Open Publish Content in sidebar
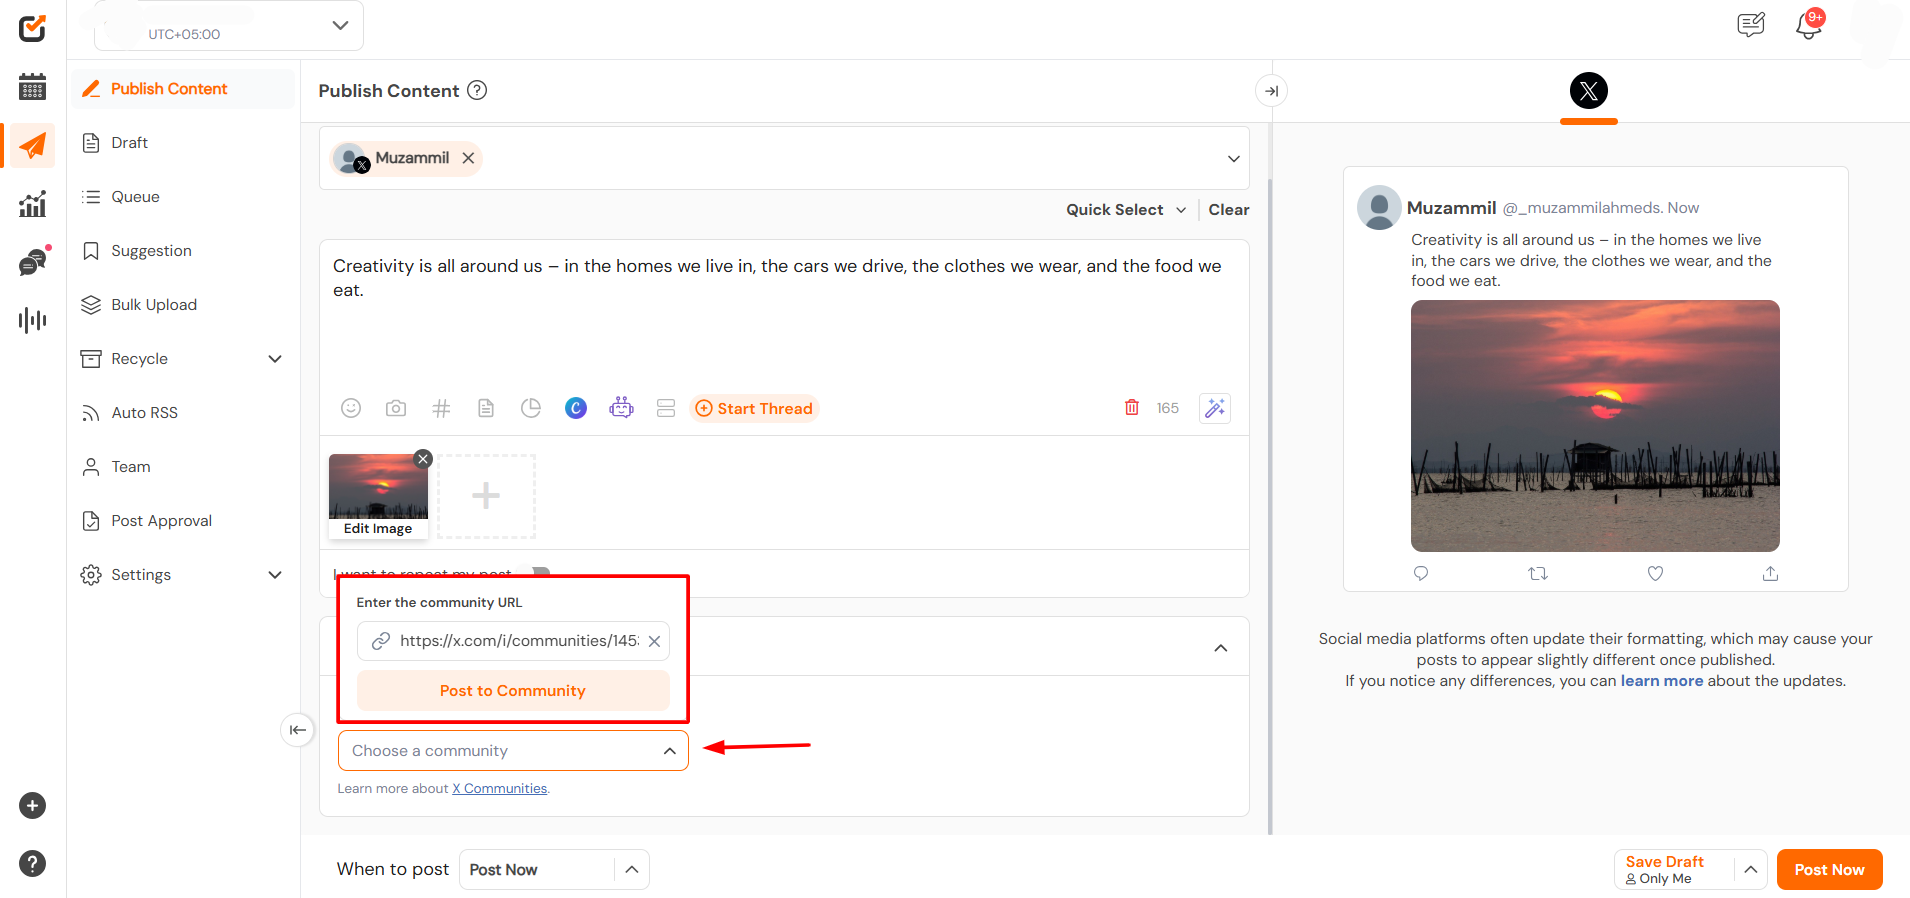The height and width of the screenshot is (898, 1910). pos(182,89)
